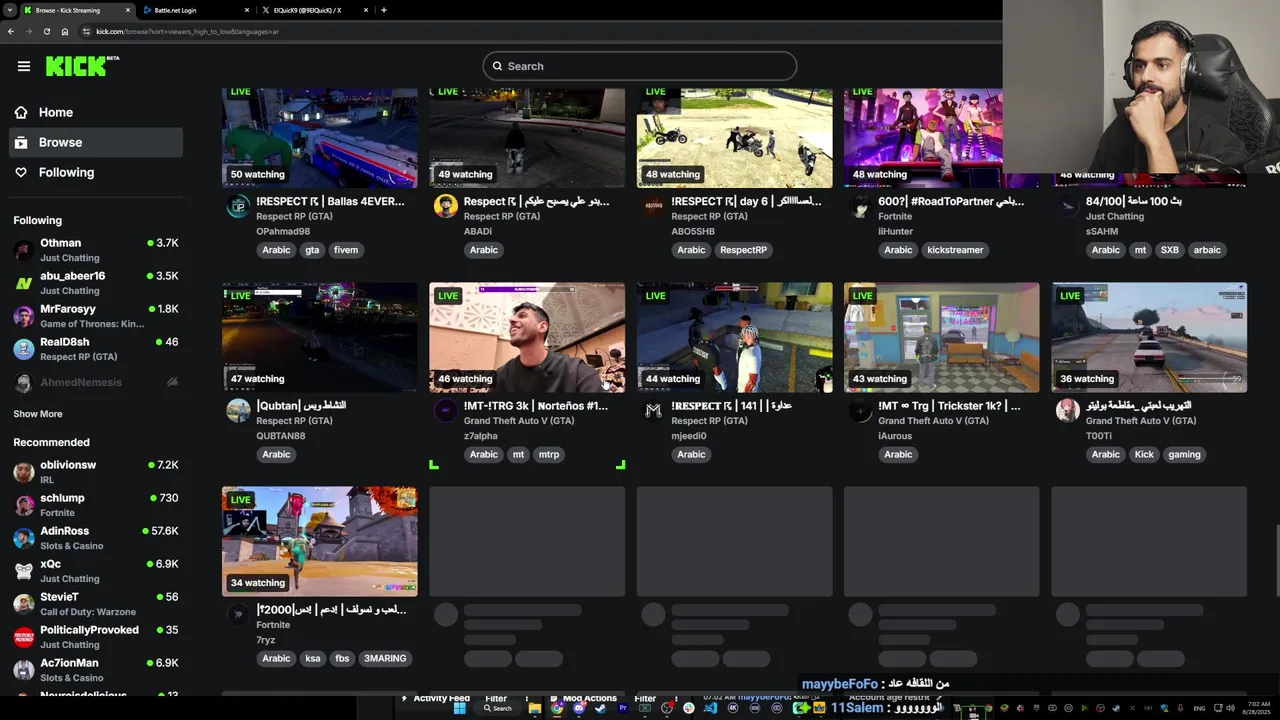
Task: Open StevieT recommended channel
Action: [x=96, y=604]
